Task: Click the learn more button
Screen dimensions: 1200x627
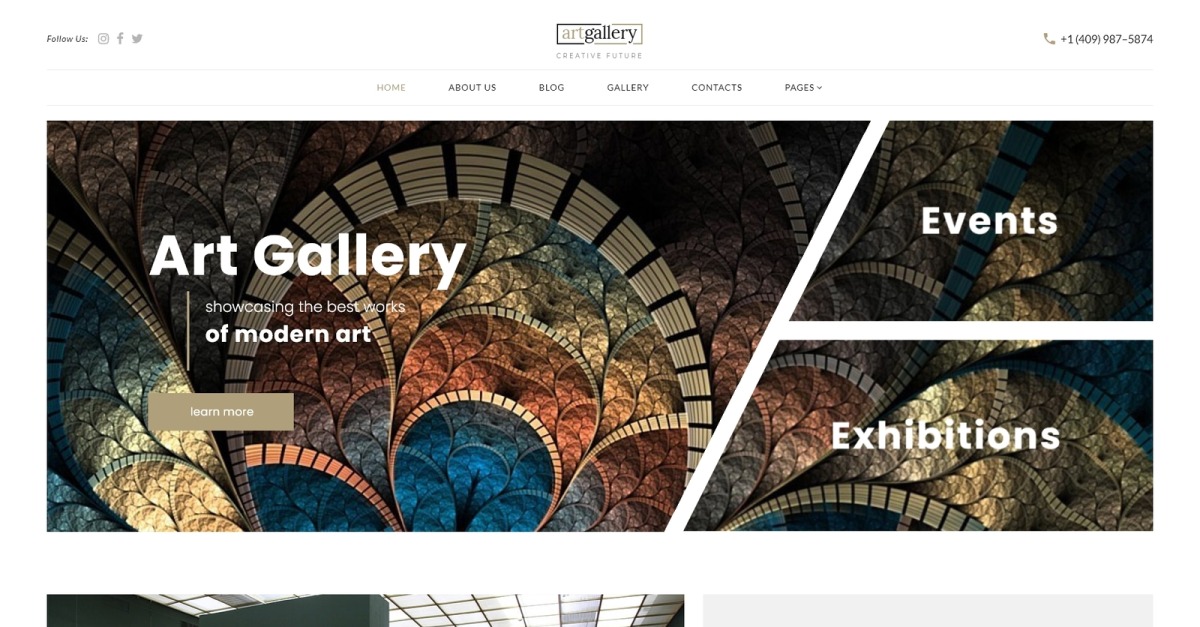Action: coord(221,412)
